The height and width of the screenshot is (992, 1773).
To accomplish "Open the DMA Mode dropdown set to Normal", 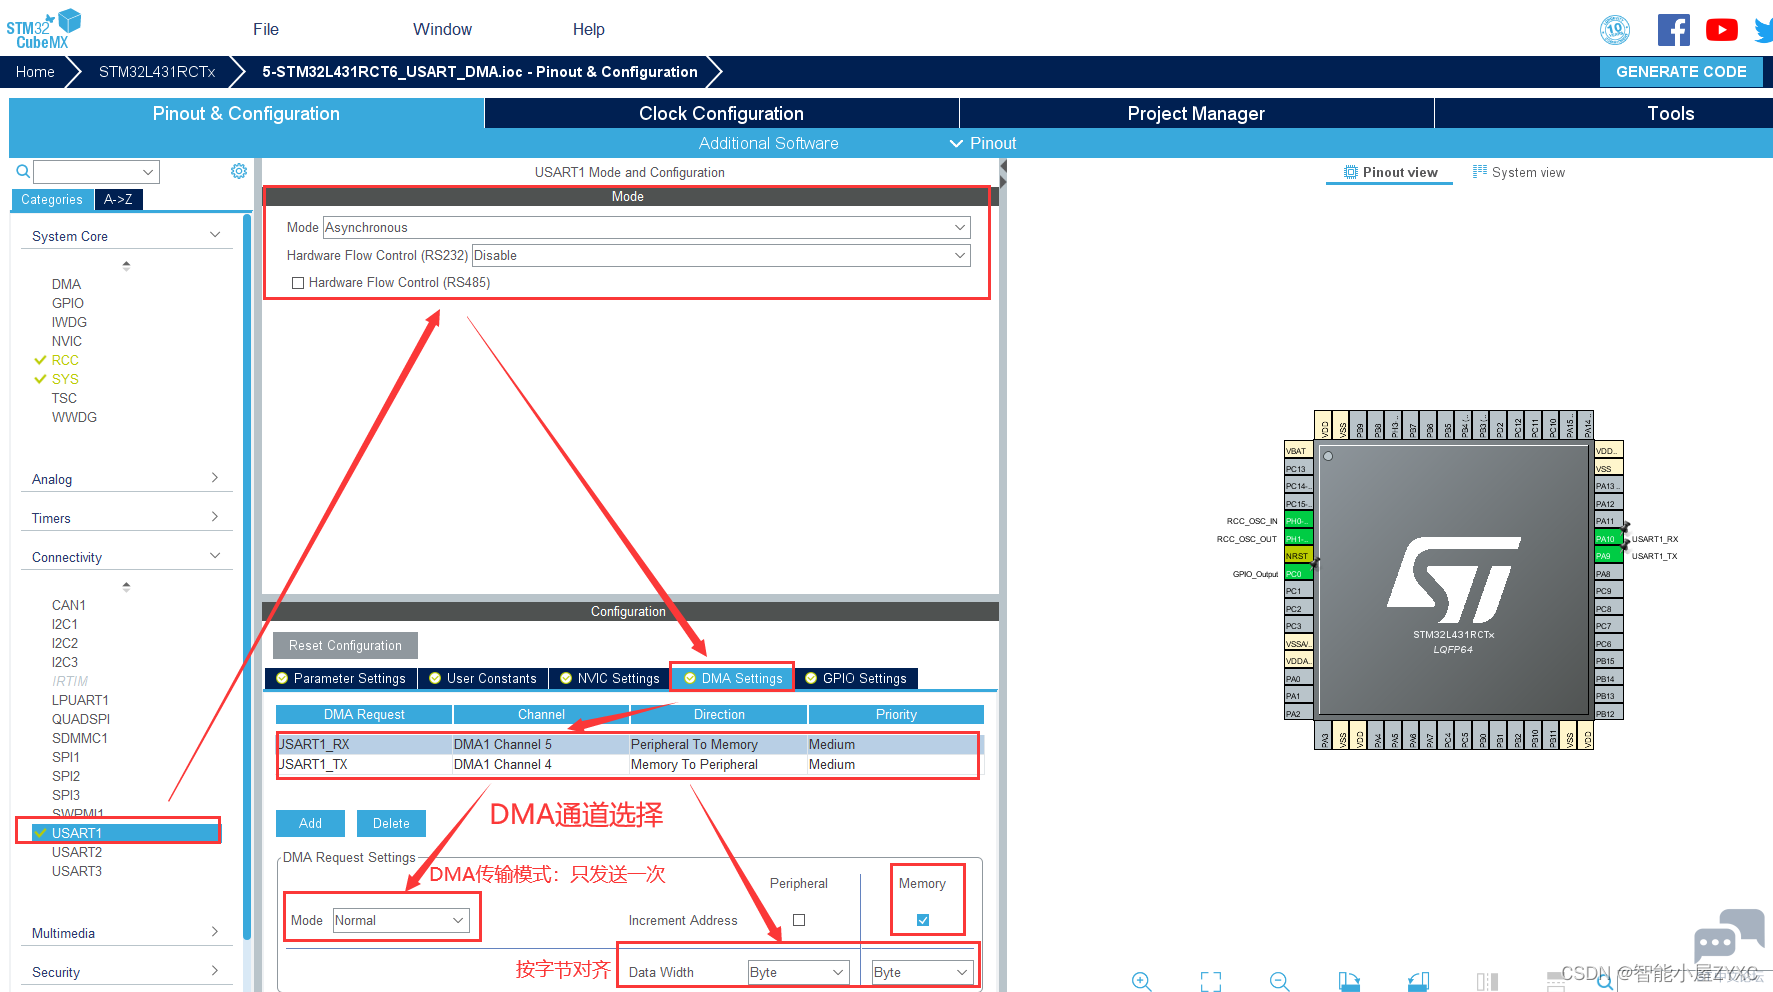I will tap(401, 921).
